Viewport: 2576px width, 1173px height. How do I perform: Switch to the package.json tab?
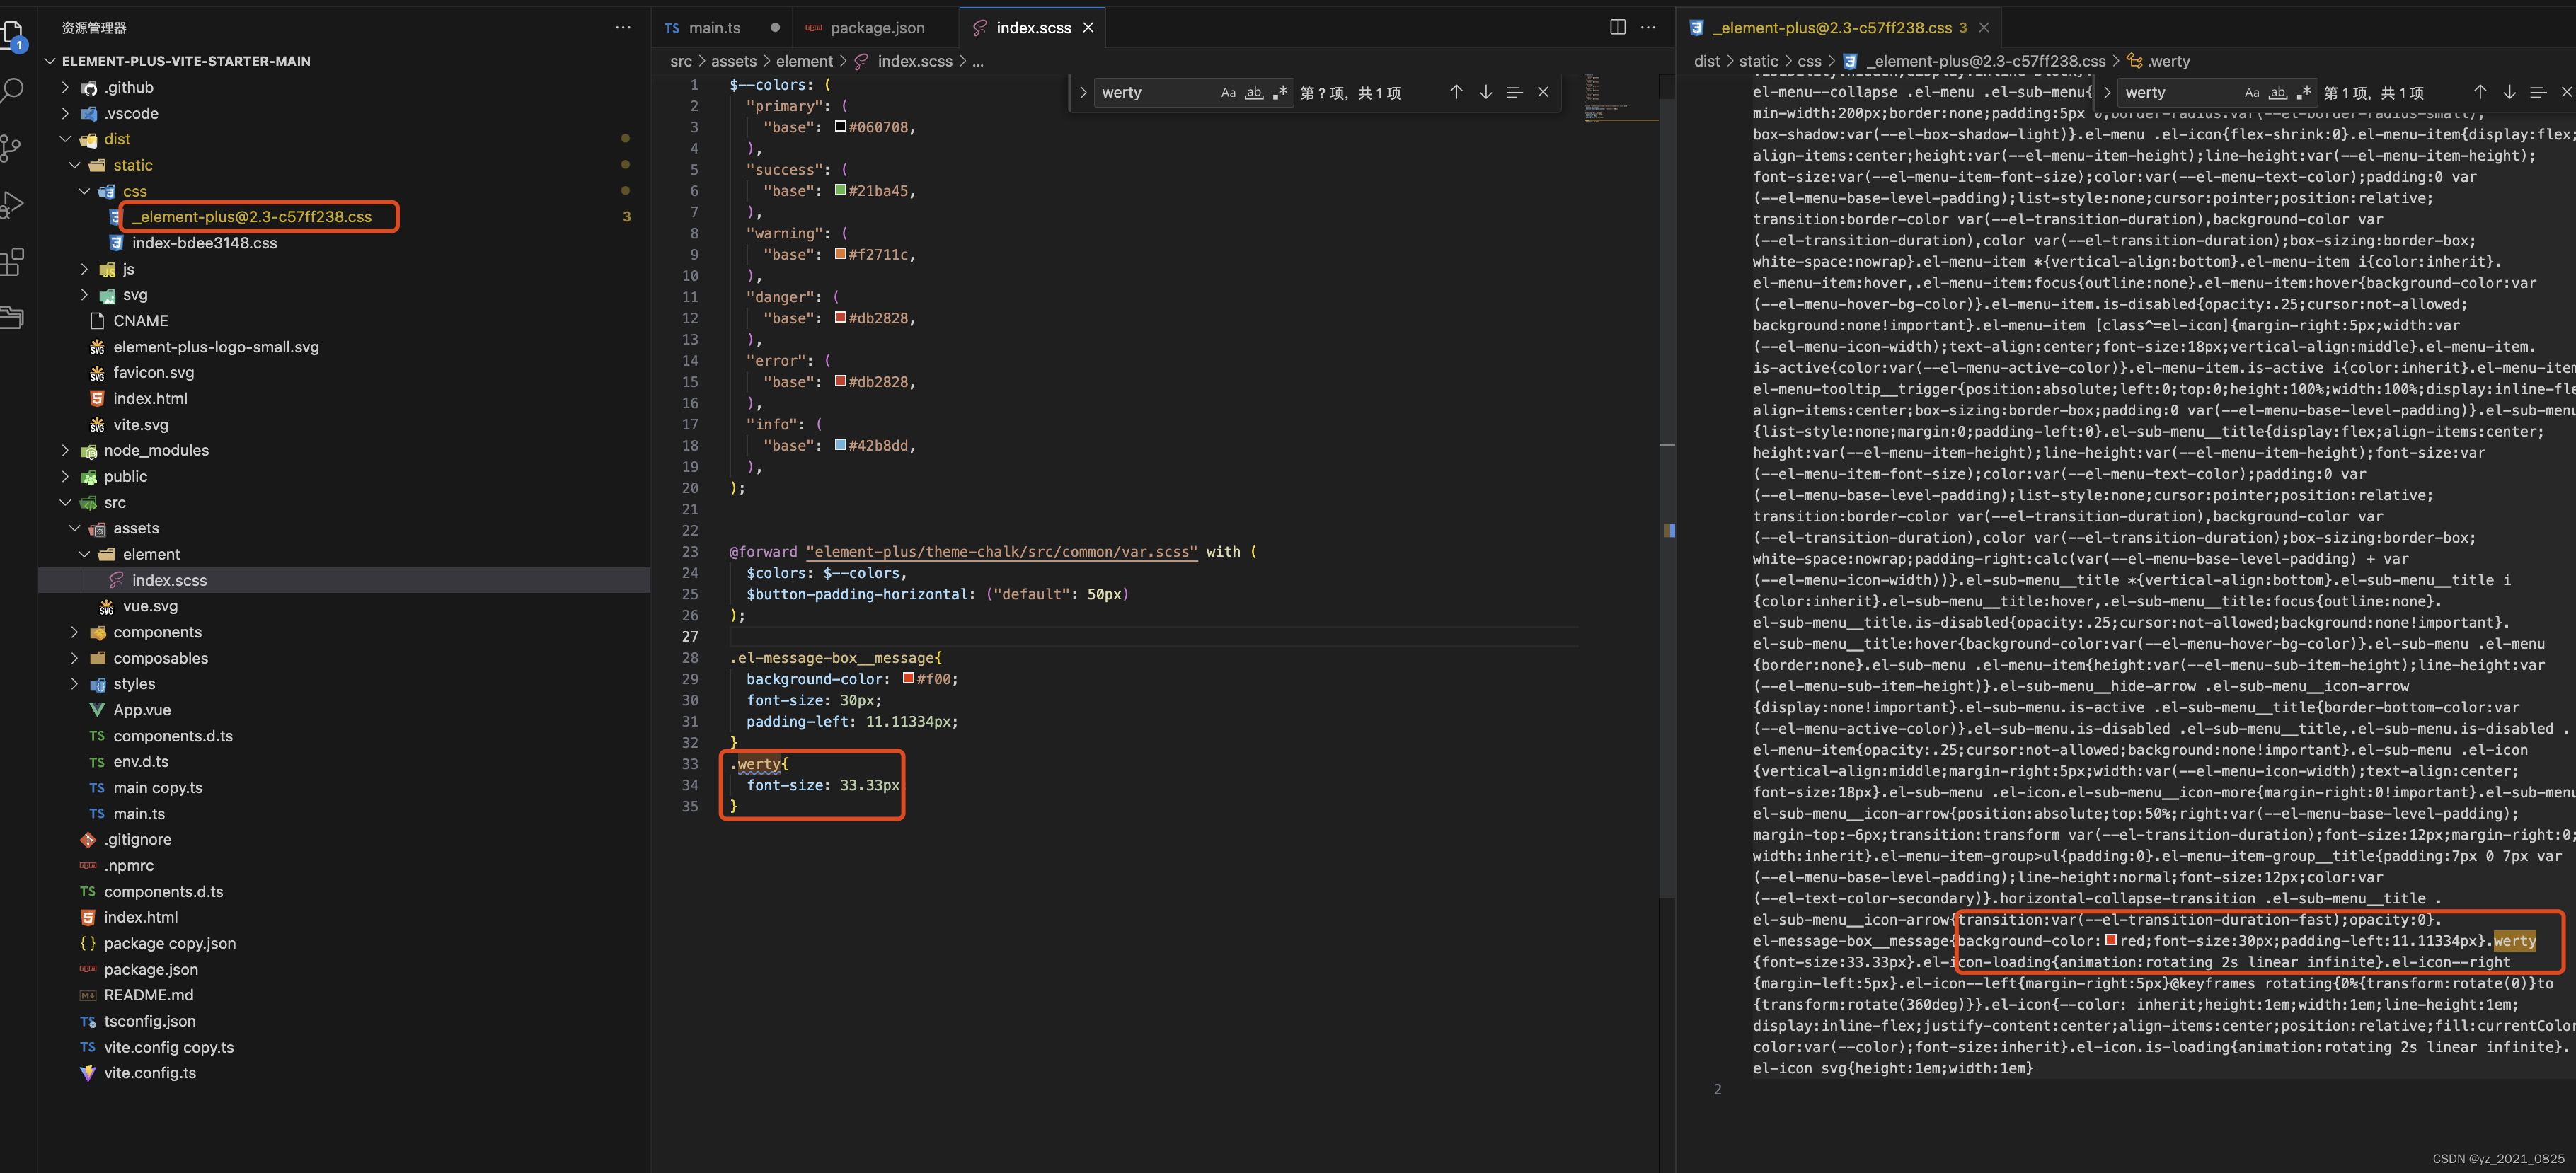click(x=876, y=28)
